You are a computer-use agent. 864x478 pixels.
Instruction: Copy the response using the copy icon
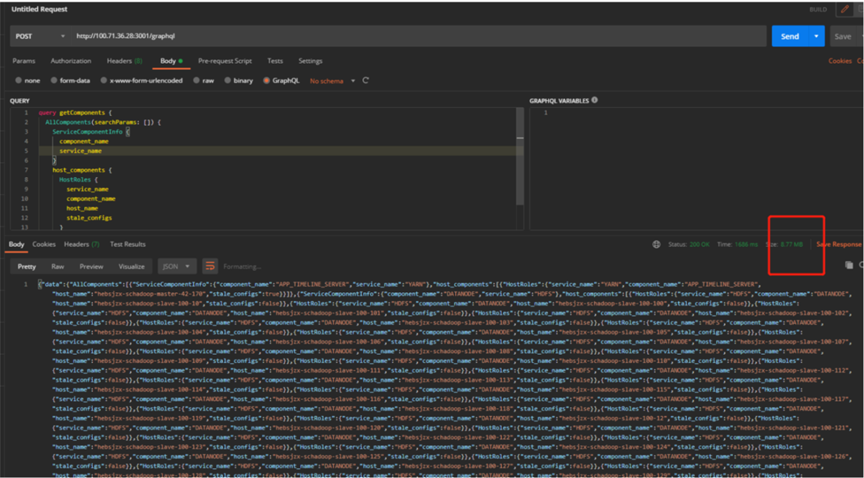[849, 265]
